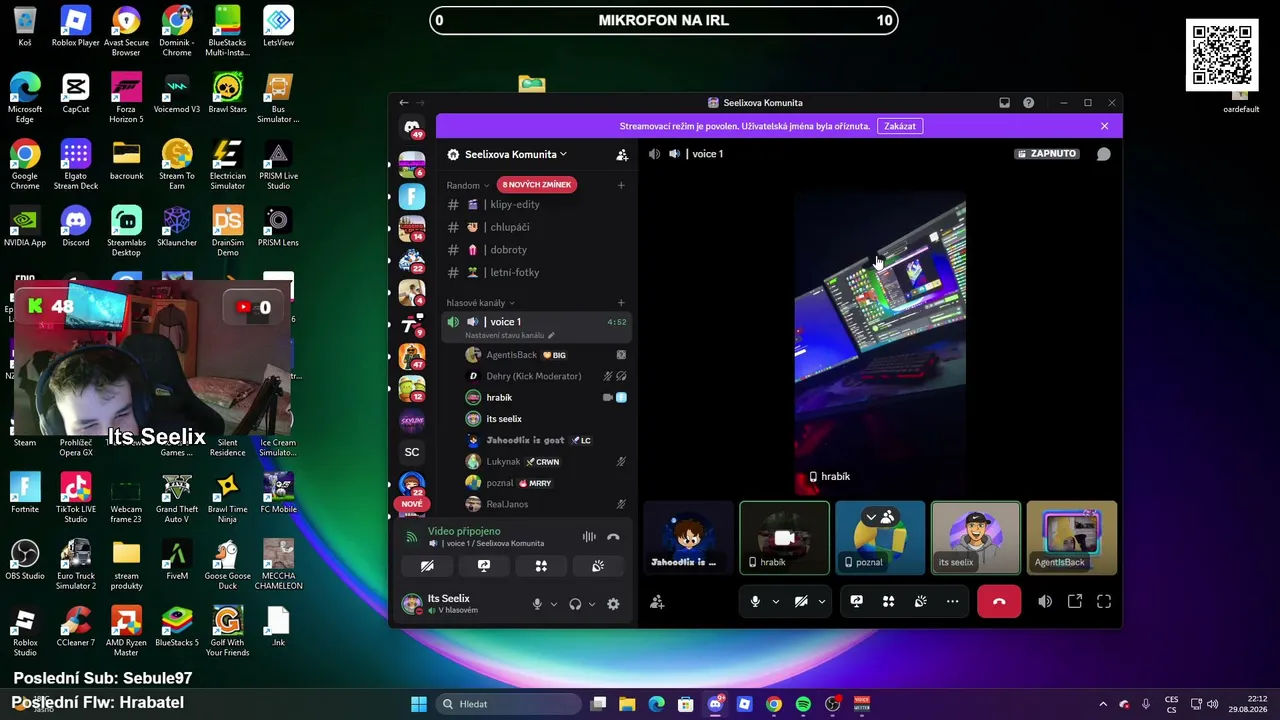
Task: Open the klipy-edity channel
Action: 536,204
